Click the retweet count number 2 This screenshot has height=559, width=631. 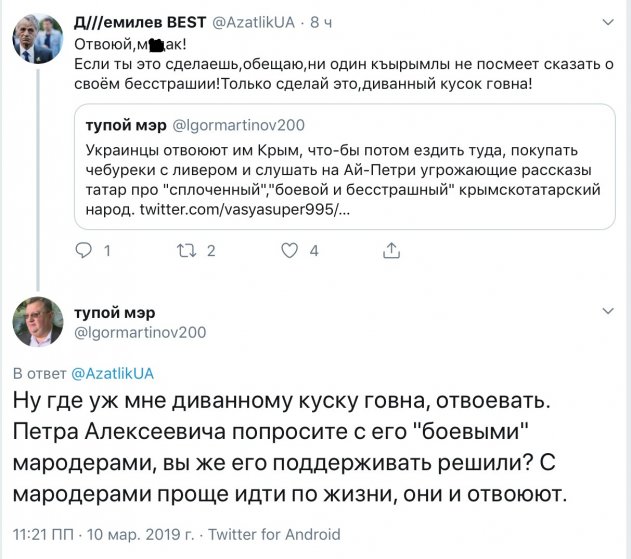[211, 251]
